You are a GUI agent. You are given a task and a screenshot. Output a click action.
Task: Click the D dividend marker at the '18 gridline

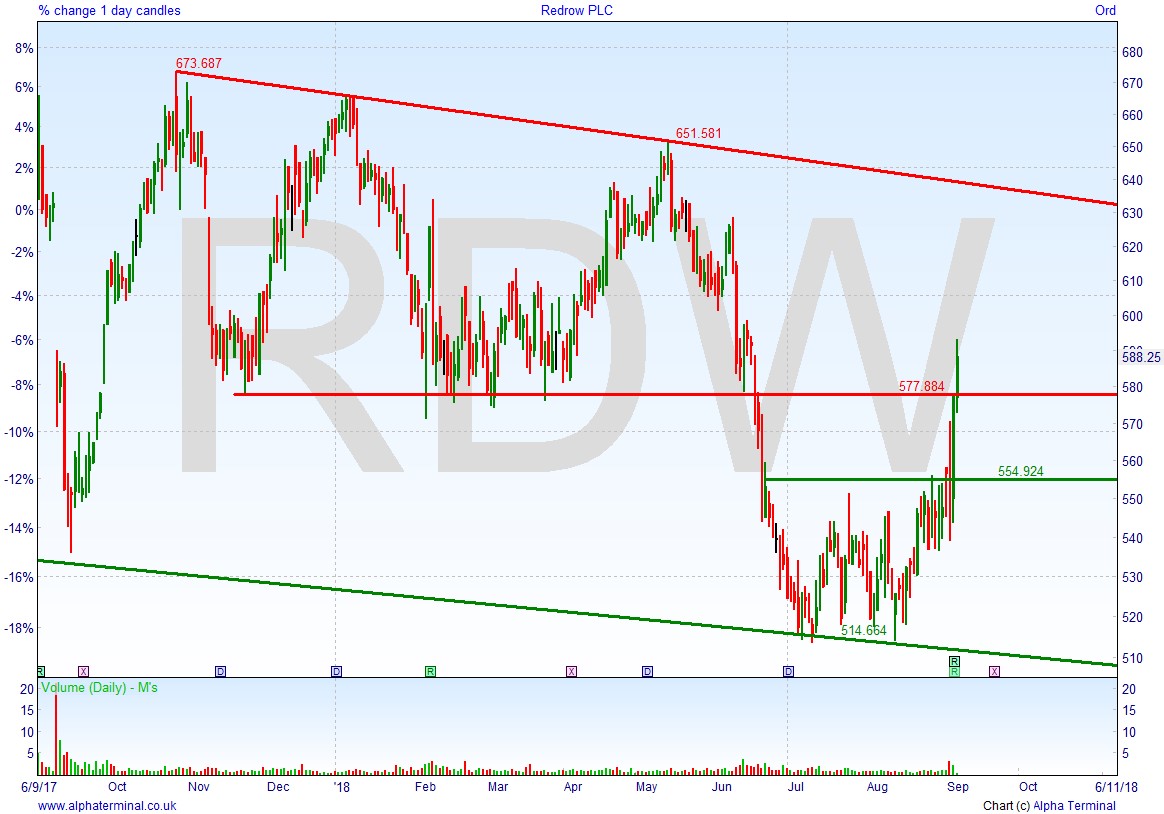336,672
